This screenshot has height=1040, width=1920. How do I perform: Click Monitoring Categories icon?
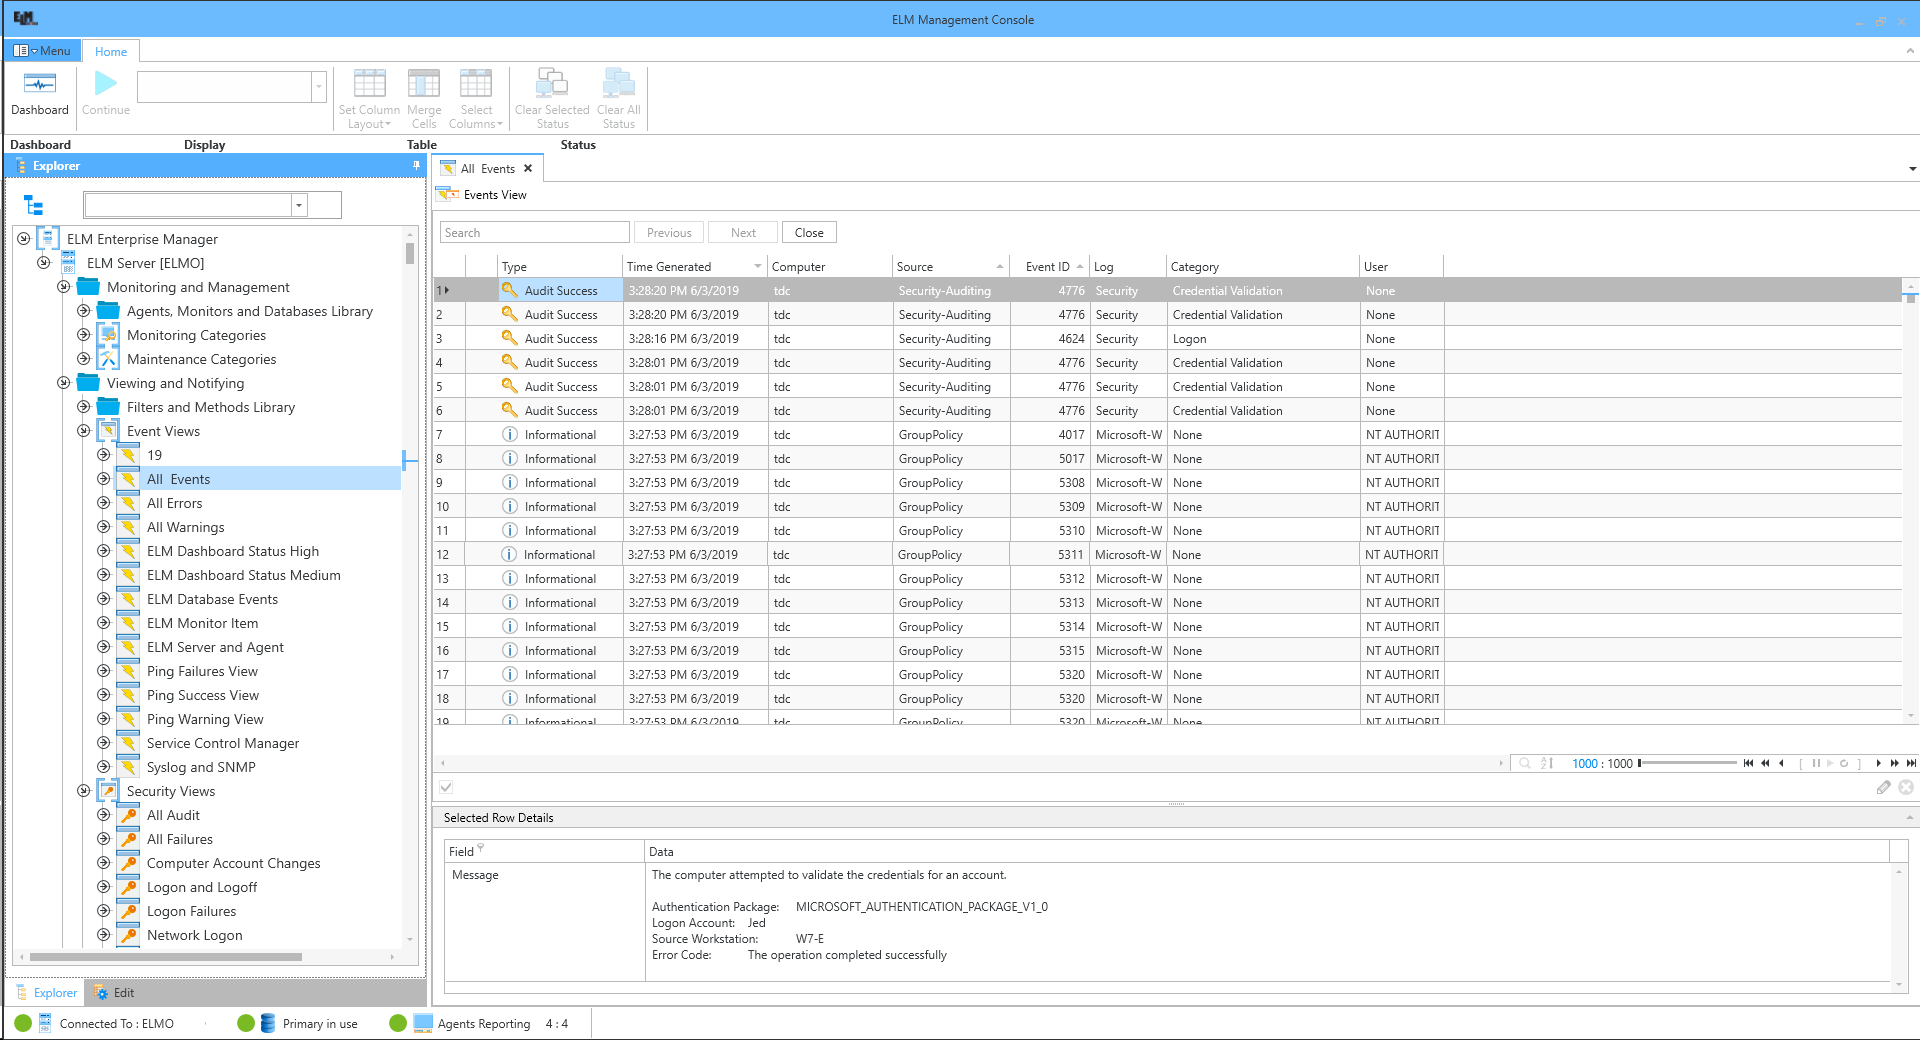(108, 335)
